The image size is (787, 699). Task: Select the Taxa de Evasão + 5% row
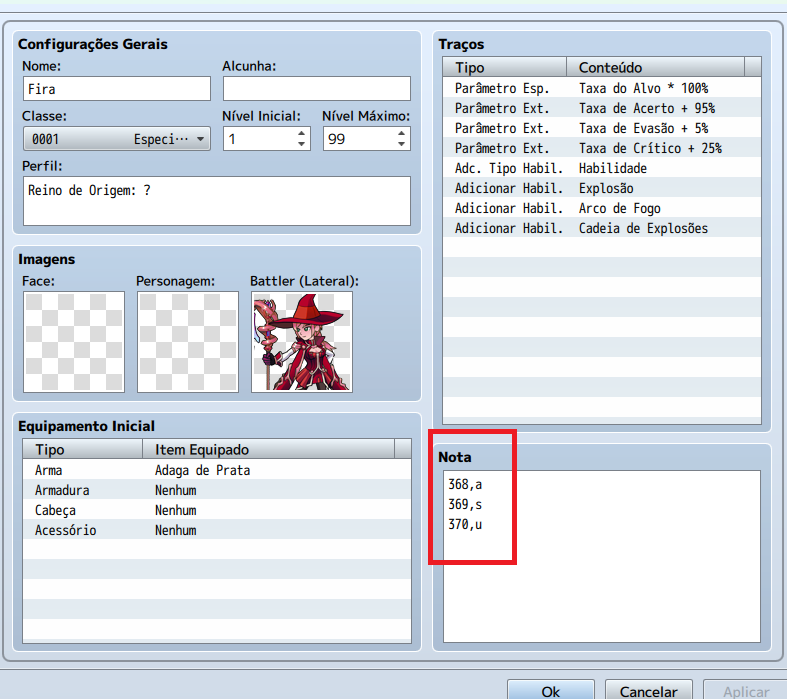(x=602, y=128)
